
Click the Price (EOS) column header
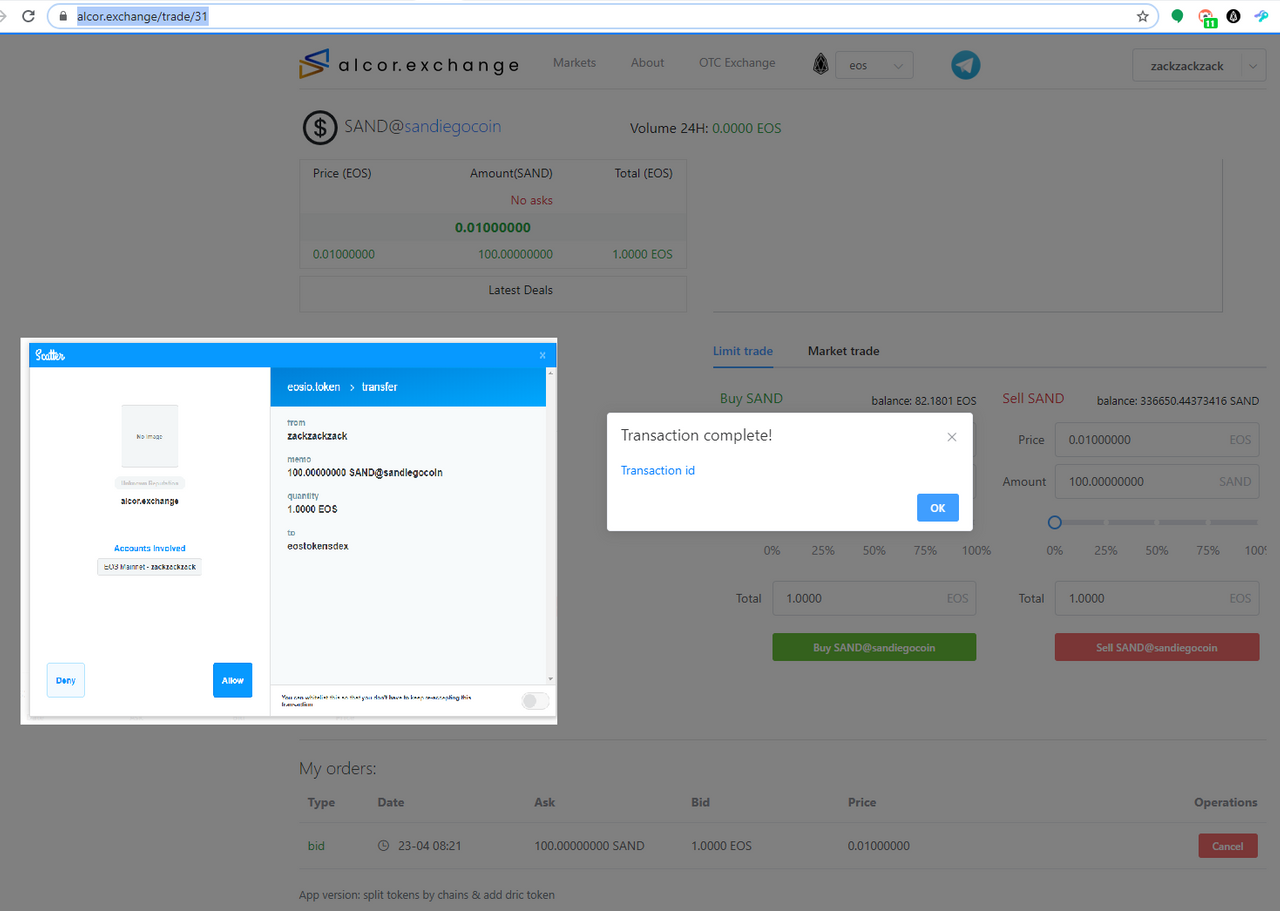point(342,173)
